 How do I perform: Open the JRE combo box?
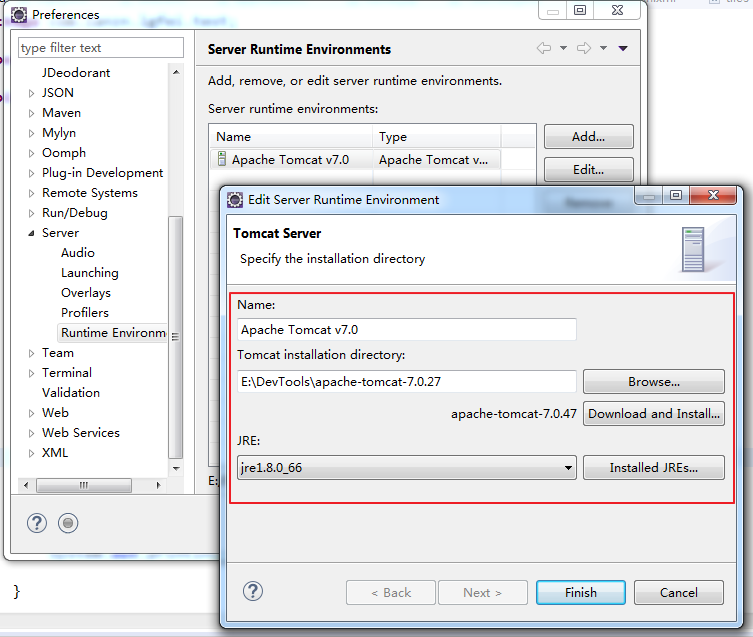(407, 467)
